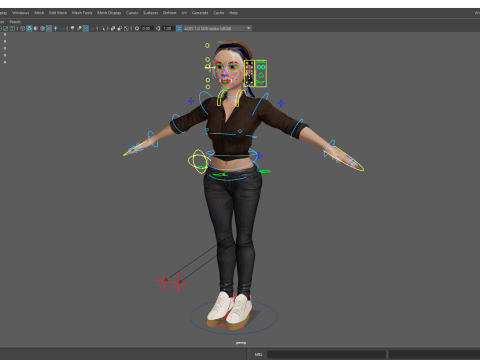Open the Mesh Display menu
The image size is (480, 360).
109,13
